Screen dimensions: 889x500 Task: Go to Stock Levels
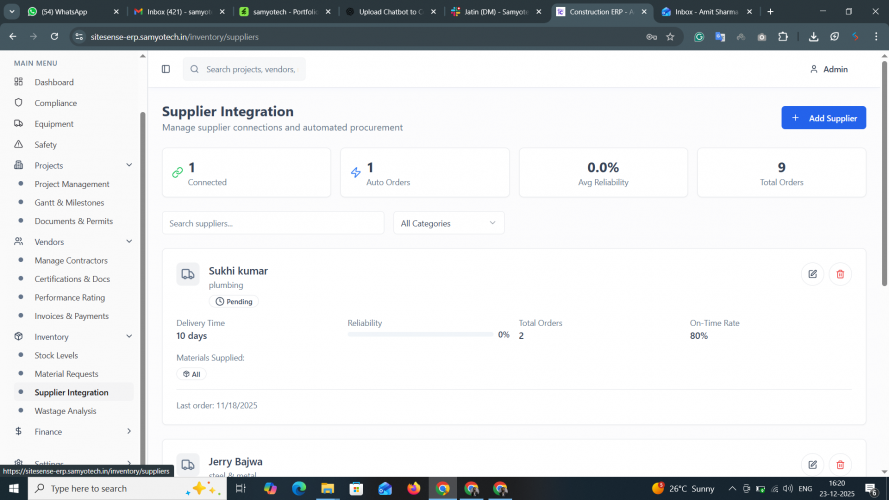pyautogui.click(x=56, y=355)
